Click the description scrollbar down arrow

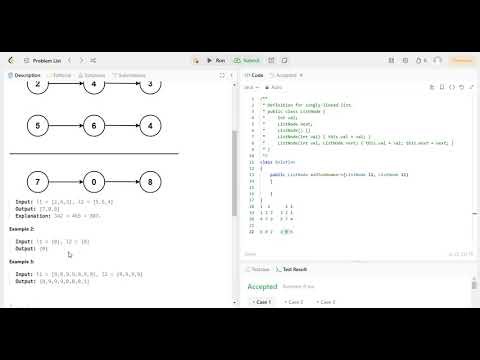click(x=234, y=302)
